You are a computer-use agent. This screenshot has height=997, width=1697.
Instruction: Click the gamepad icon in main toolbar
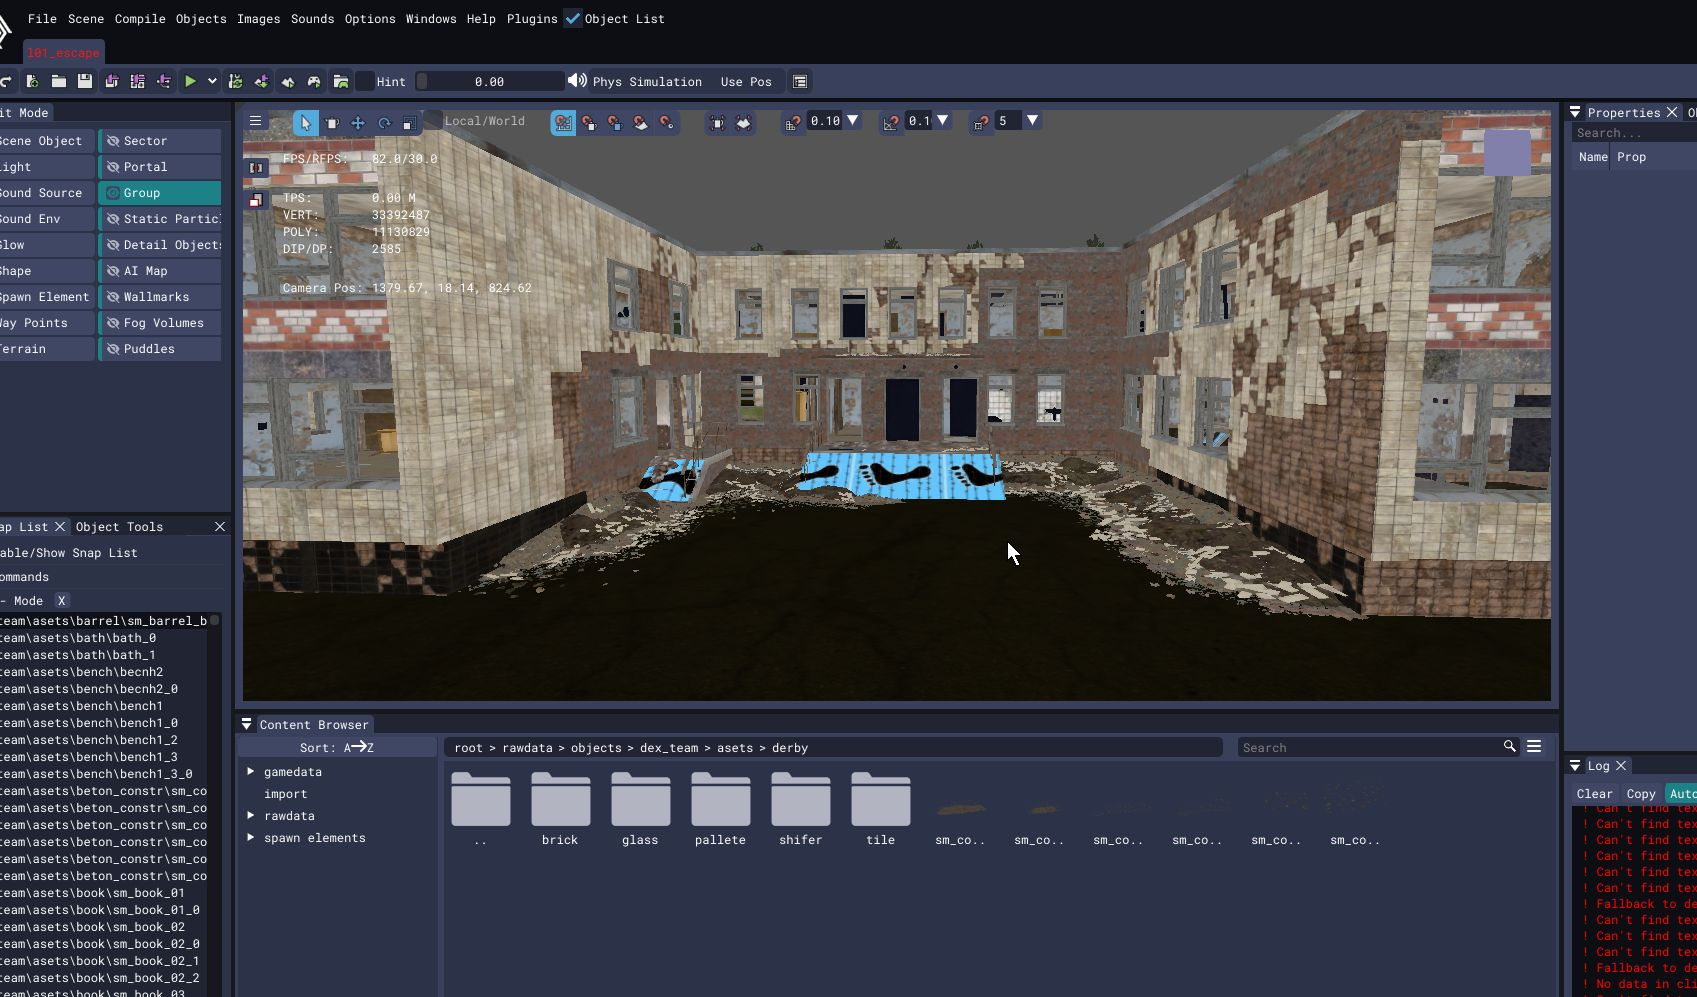(314, 82)
